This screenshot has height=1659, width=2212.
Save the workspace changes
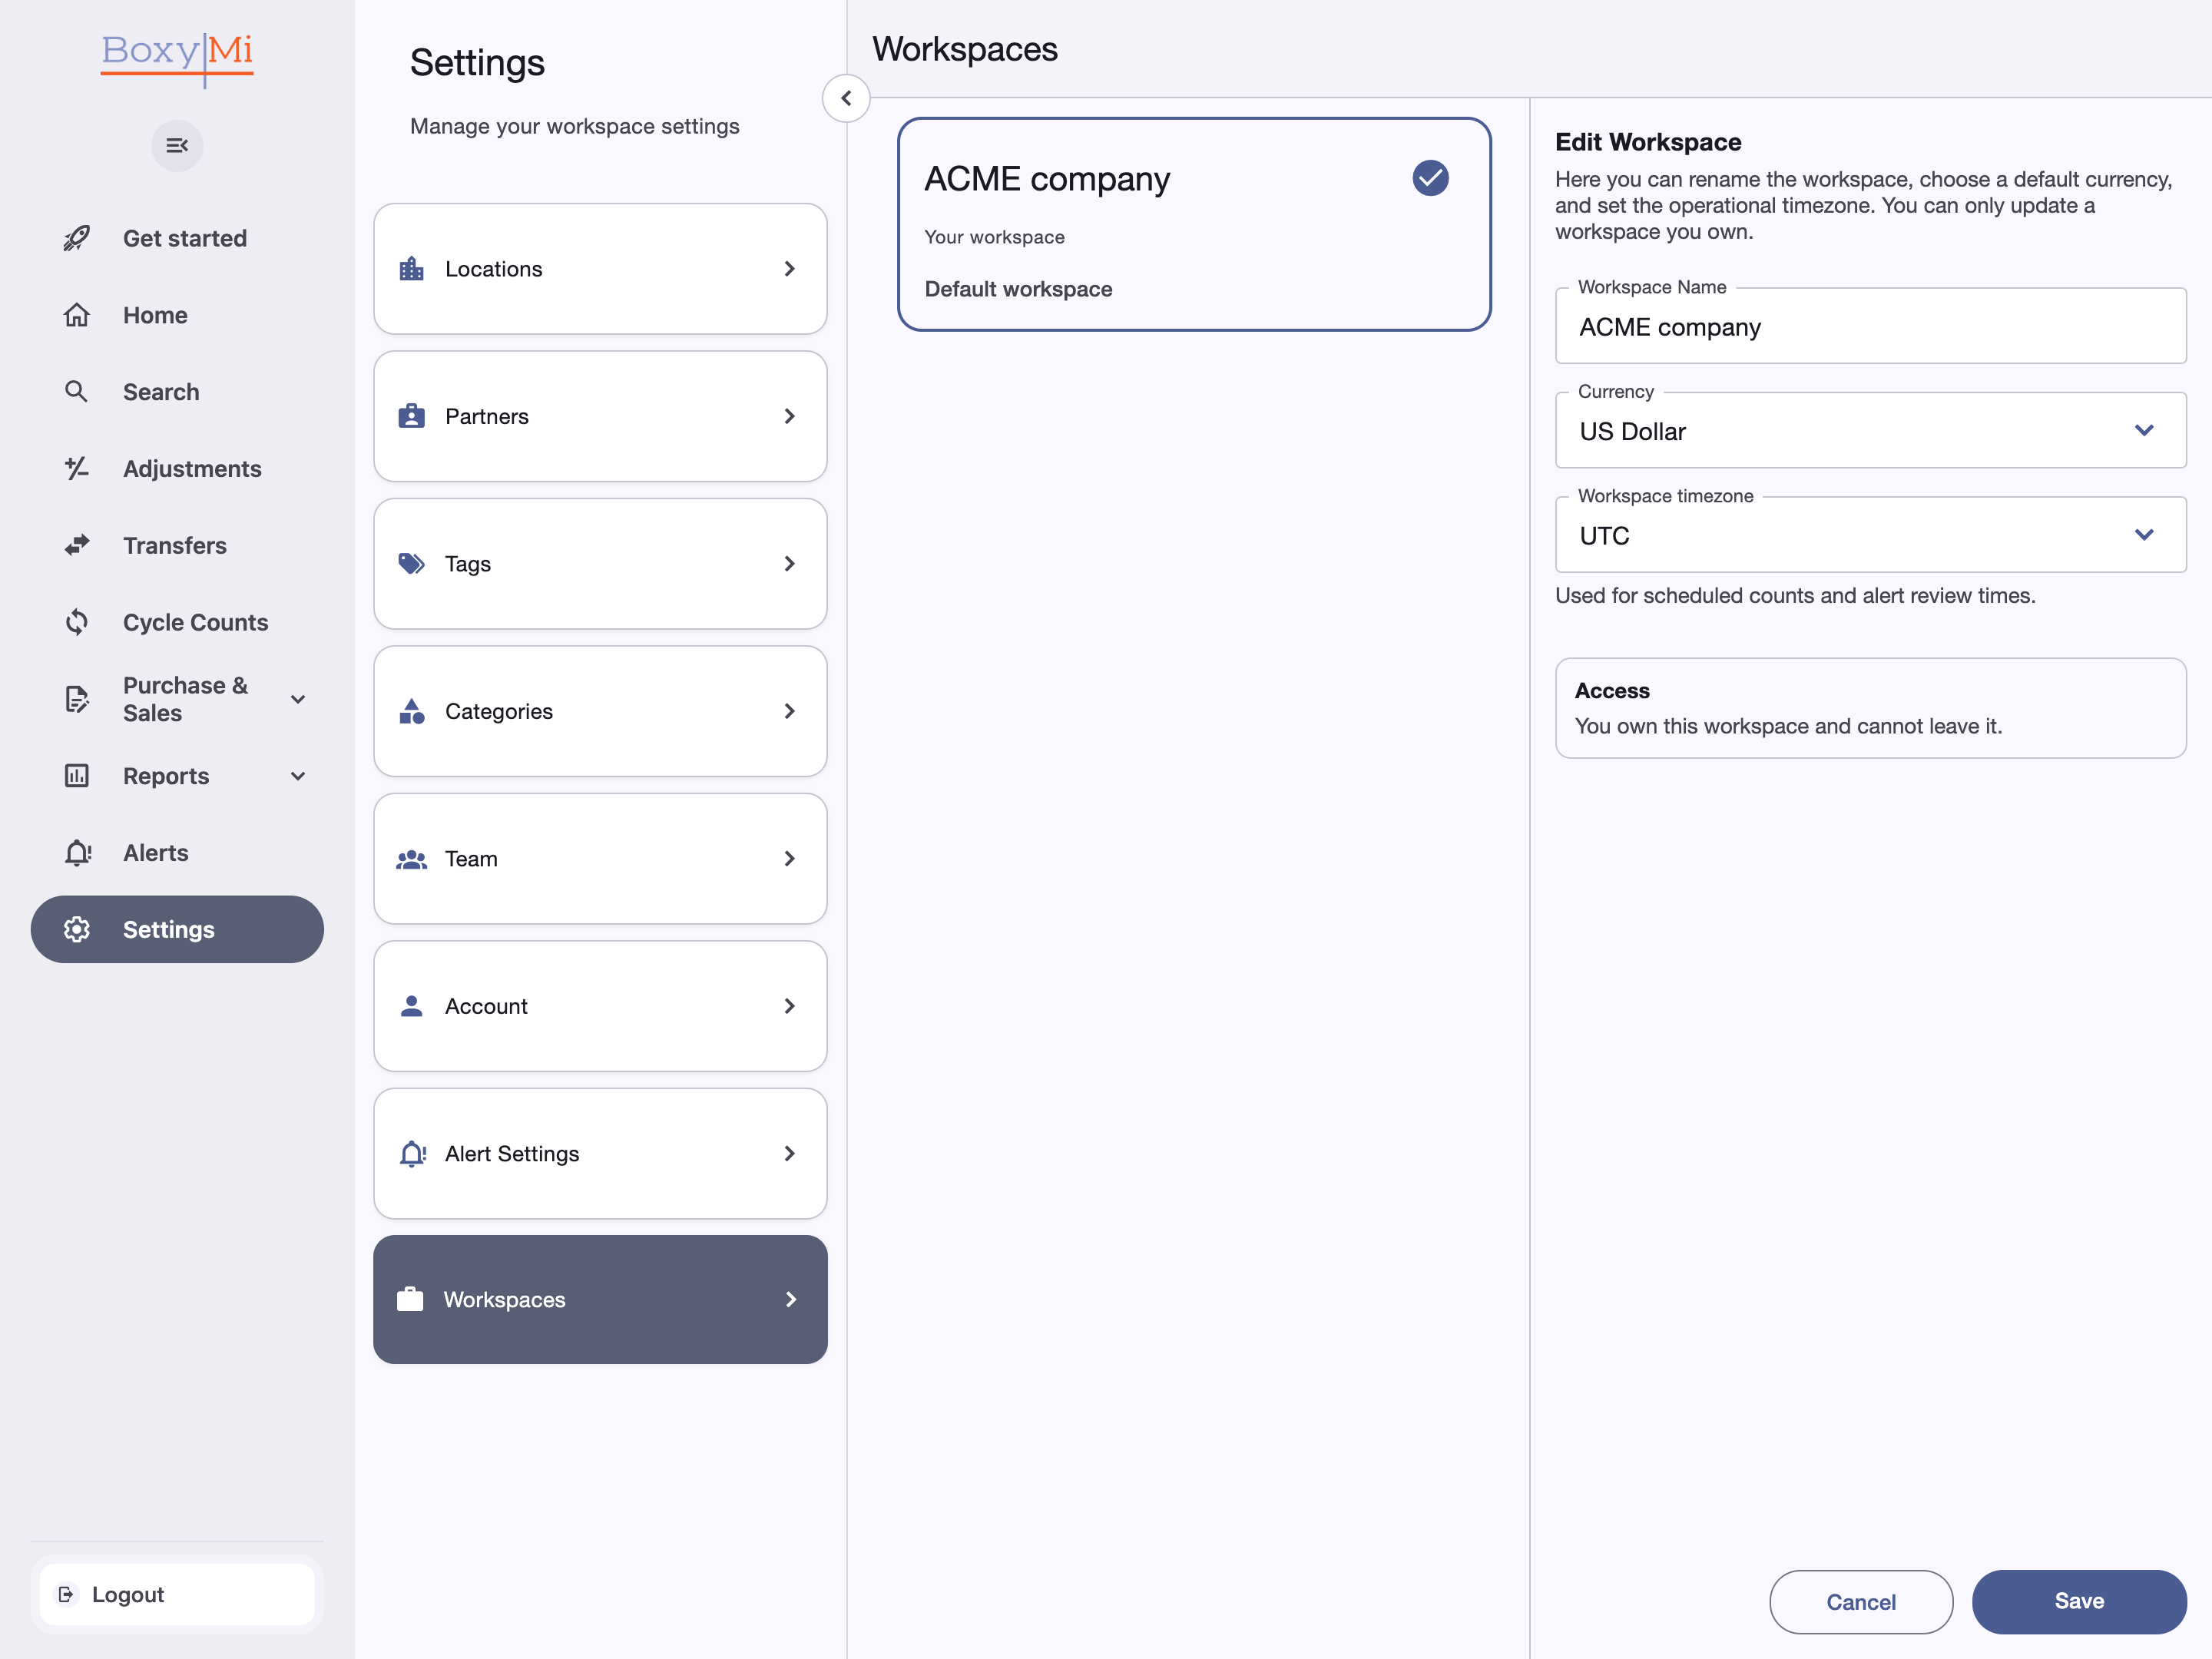(x=2079, y=1601)
